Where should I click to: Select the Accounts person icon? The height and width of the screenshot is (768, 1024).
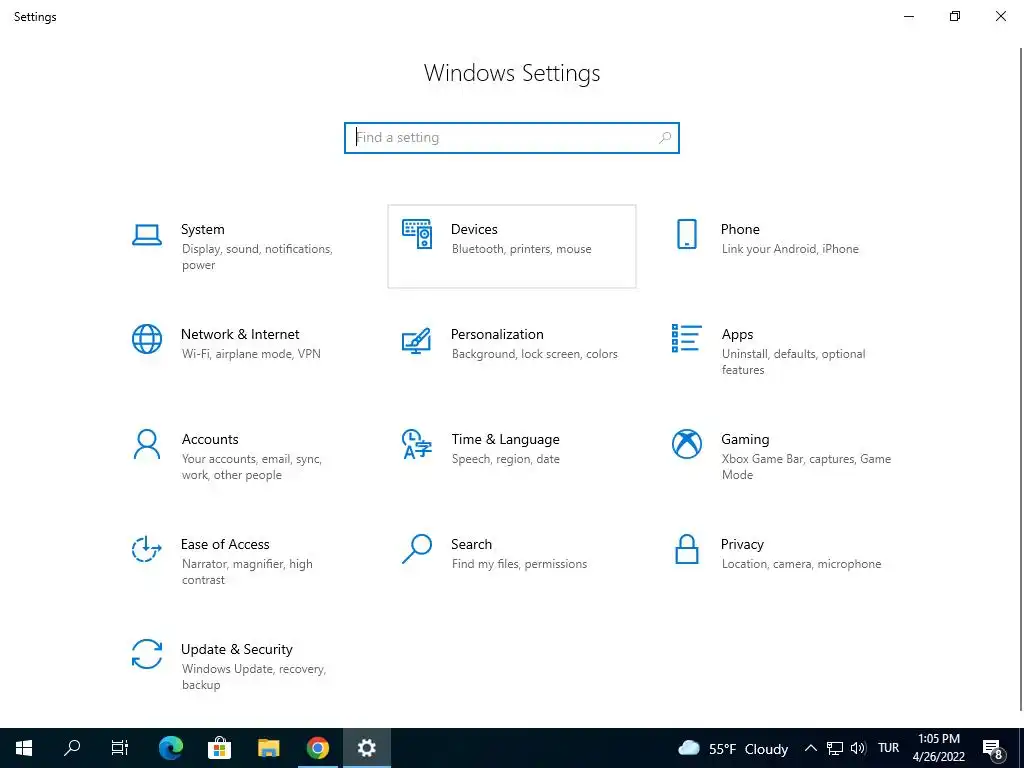[x=147, y=445]
